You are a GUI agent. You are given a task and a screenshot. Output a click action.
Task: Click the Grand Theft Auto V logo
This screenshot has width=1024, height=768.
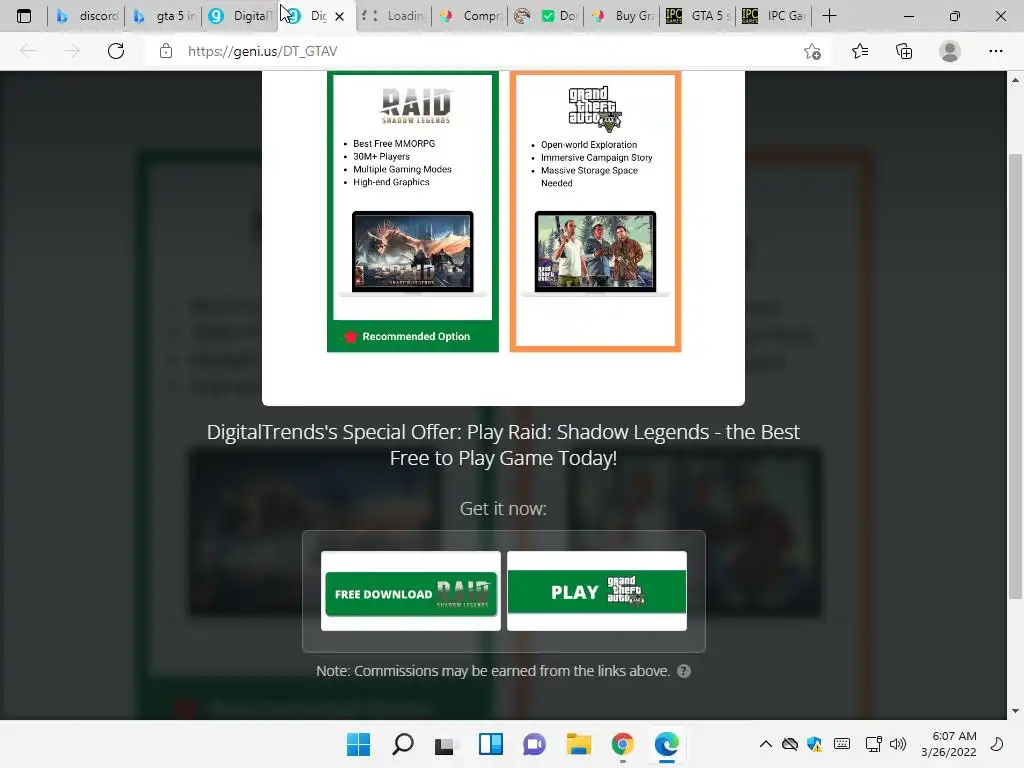coord(595,108)
